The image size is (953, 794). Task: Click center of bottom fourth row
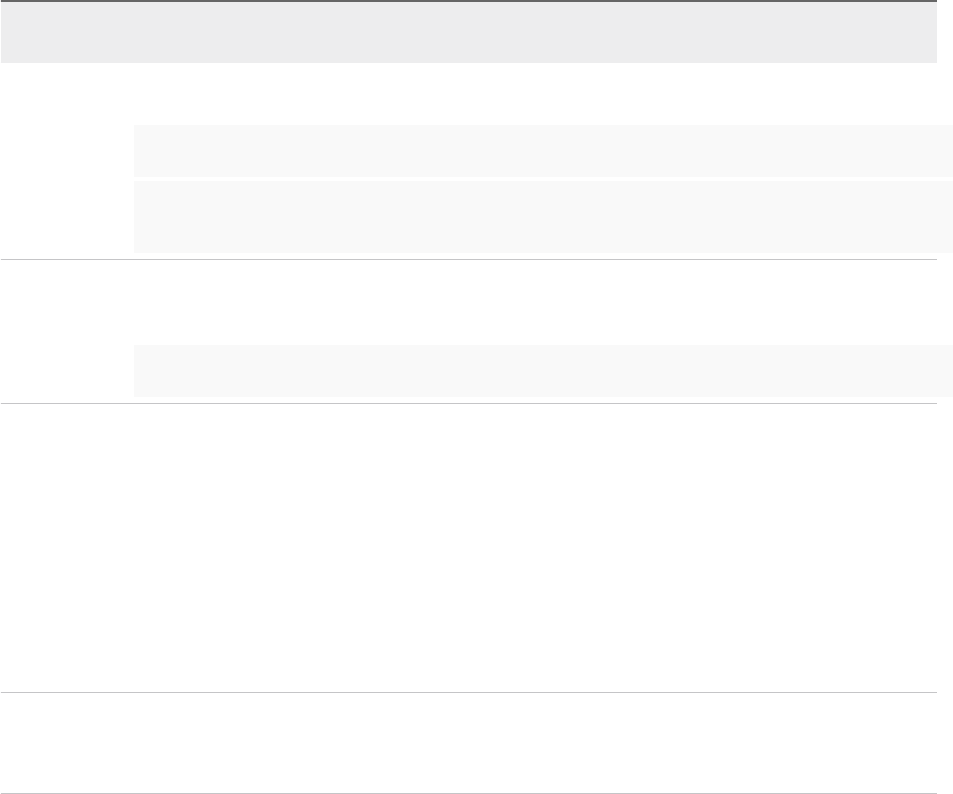(x=468, y=744)
